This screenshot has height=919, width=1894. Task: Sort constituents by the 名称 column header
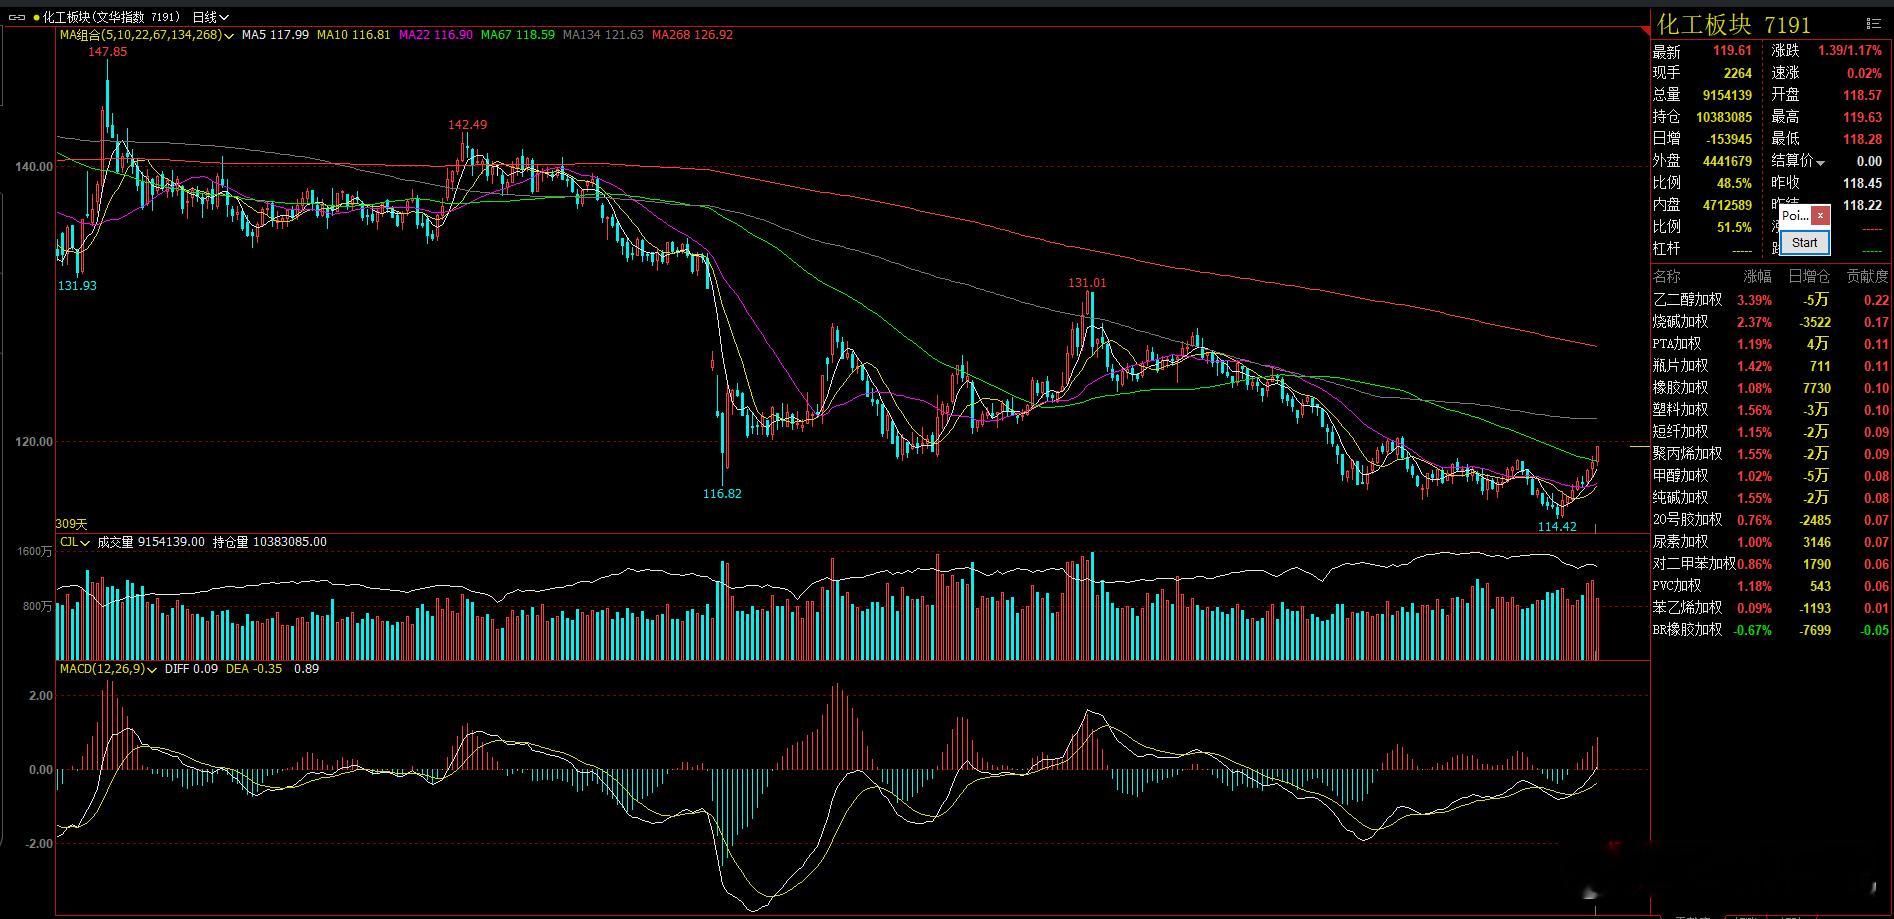coord(1667,276)
